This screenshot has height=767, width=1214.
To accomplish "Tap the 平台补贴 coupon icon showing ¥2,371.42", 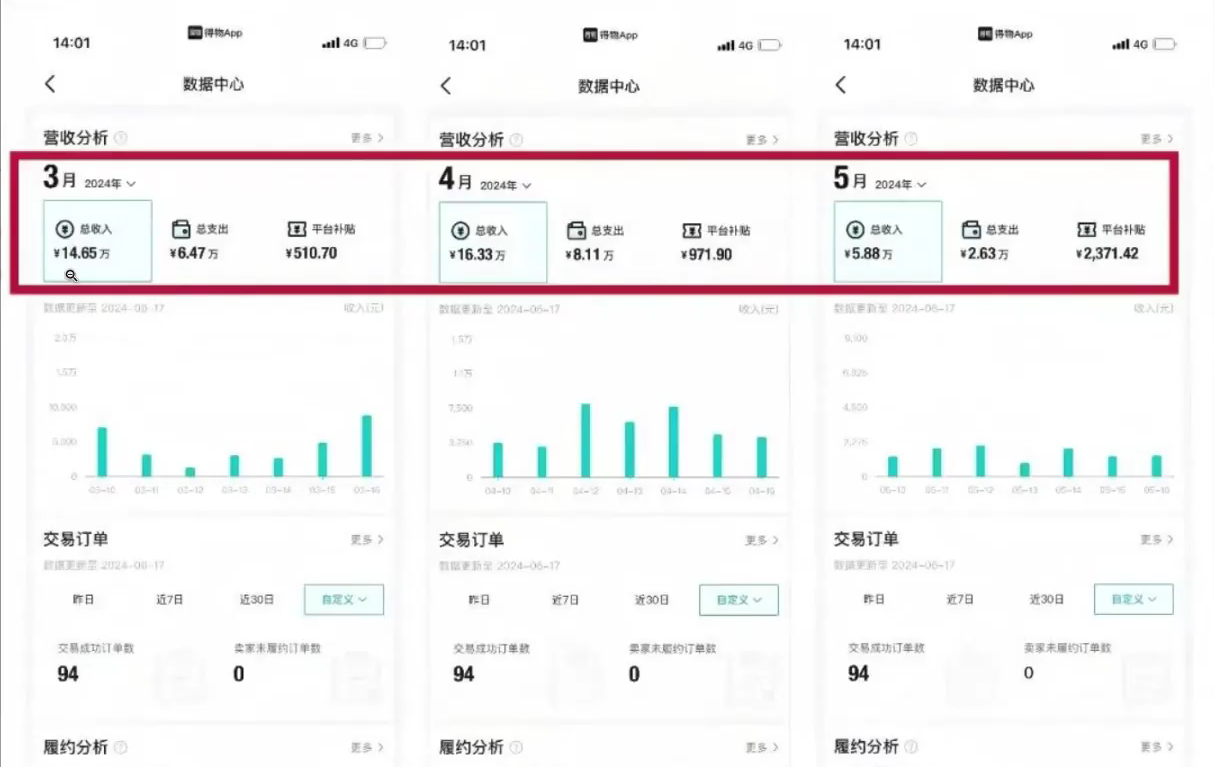I will click(x=1087, y=229).
